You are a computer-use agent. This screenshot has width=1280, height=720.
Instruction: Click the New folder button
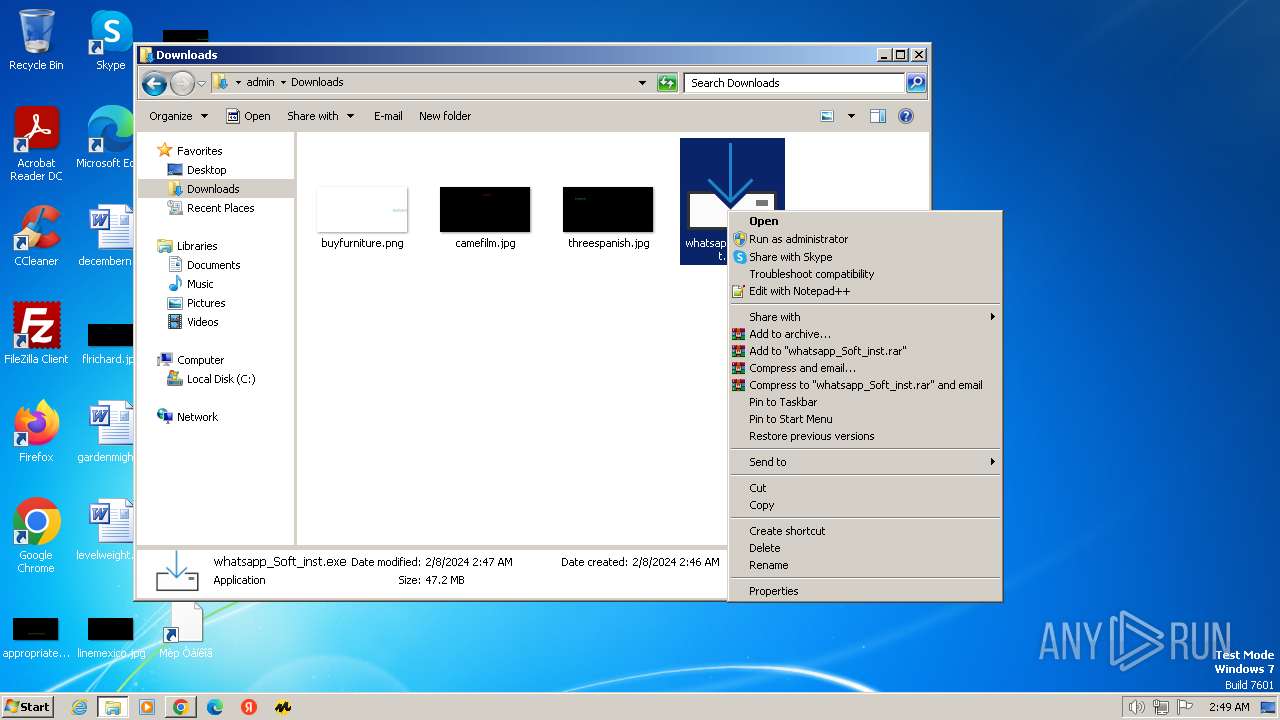coord(445,116)
